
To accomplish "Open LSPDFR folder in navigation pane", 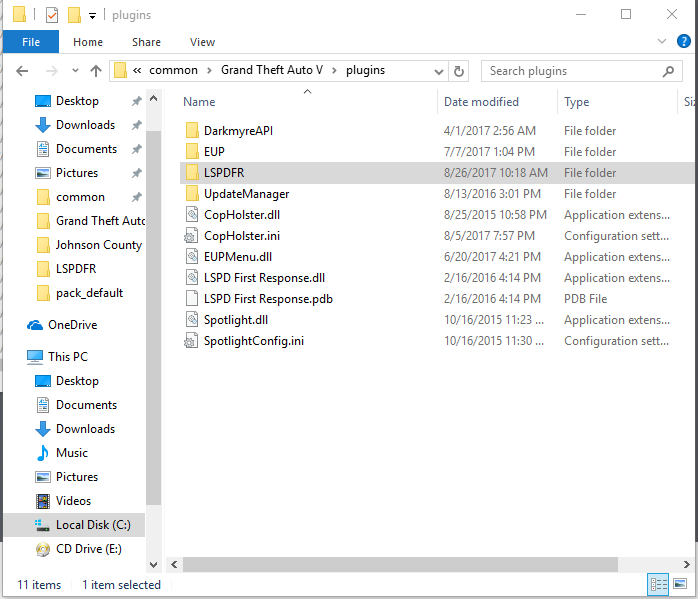I will tap(76, 269).
